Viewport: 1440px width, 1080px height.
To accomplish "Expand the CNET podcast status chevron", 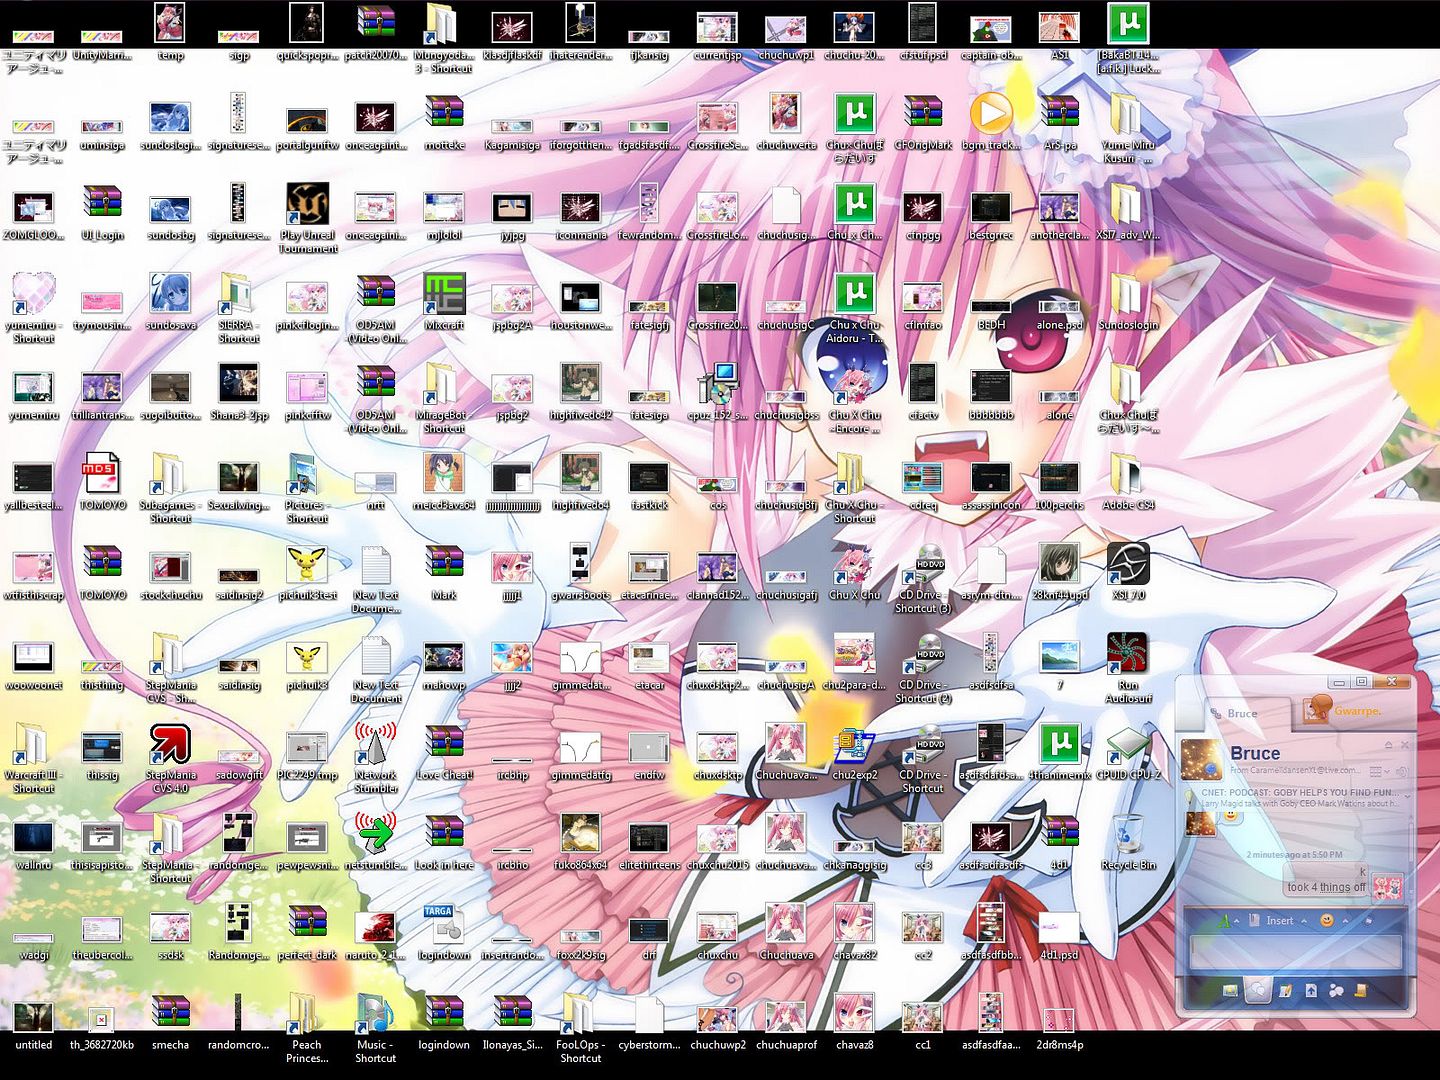I will point(1407,796).
